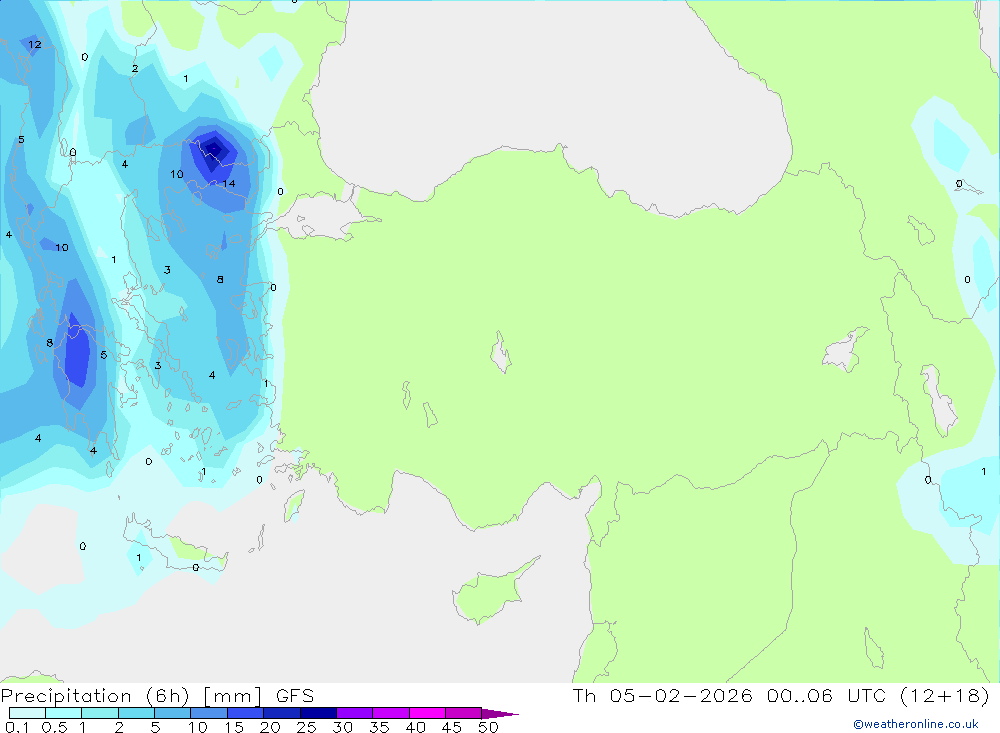Click the legend swatch between 1 and 2

point(100,713)
